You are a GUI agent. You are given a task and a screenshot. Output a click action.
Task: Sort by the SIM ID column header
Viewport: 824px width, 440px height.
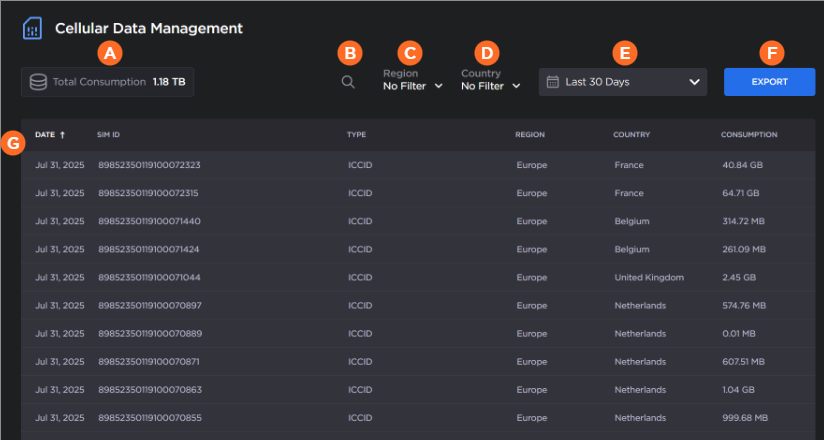(x=108, y=134)
